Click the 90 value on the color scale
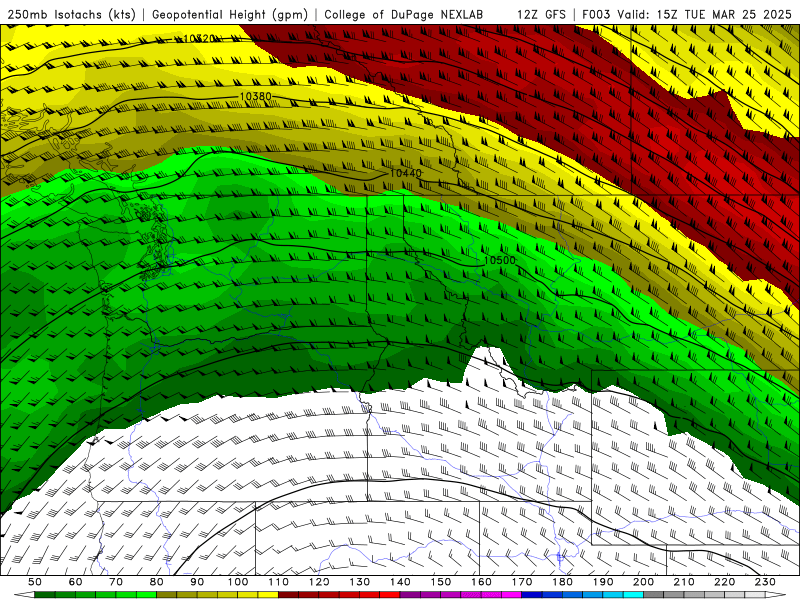 coord(197,582)
